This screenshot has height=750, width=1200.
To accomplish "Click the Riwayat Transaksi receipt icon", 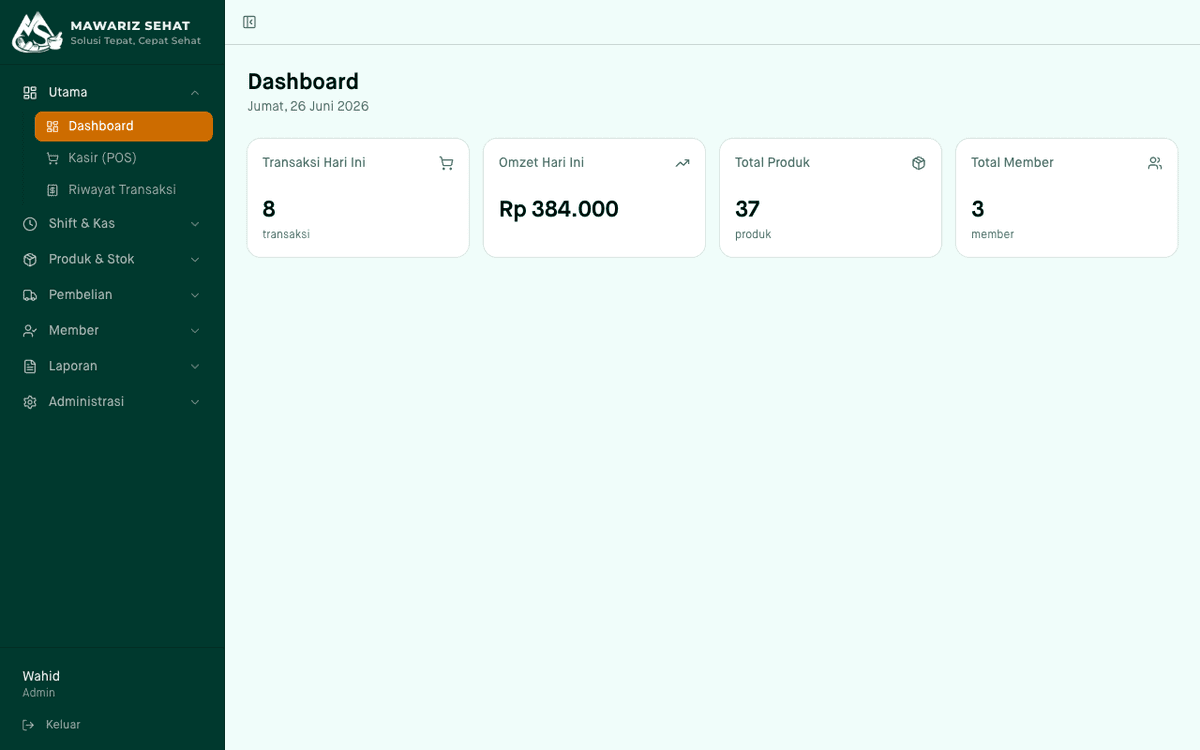I will tap(52, 190).
